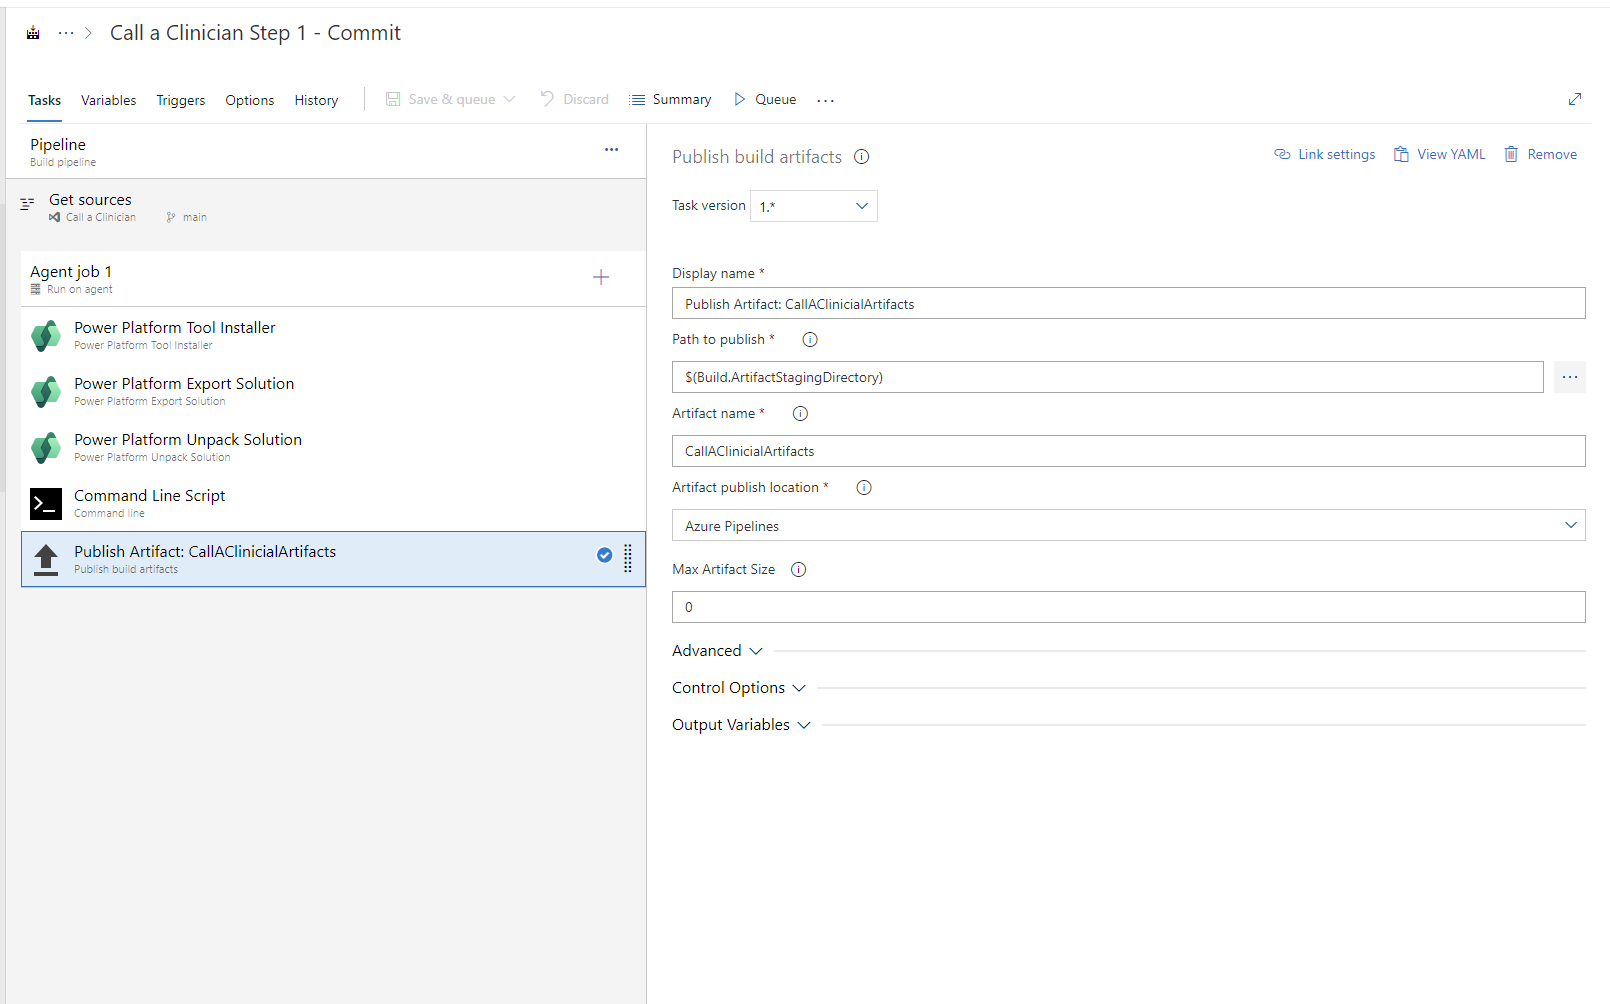Open Link settings
Image resolution: width=1610 pixels, height=1004 pixels.
coord(1325,154)
